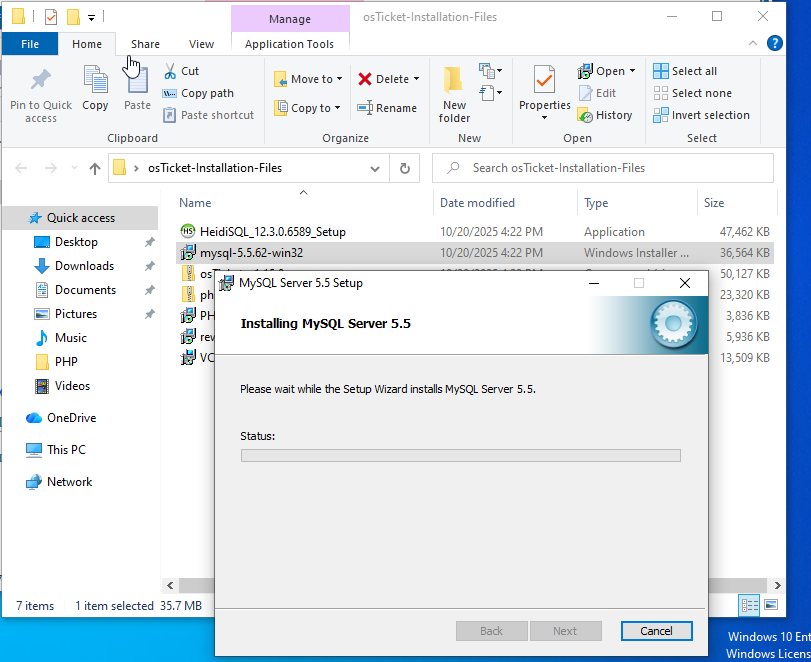The image size is (811, 662).
Task: Create a New folder
Action: click(454, 94)
